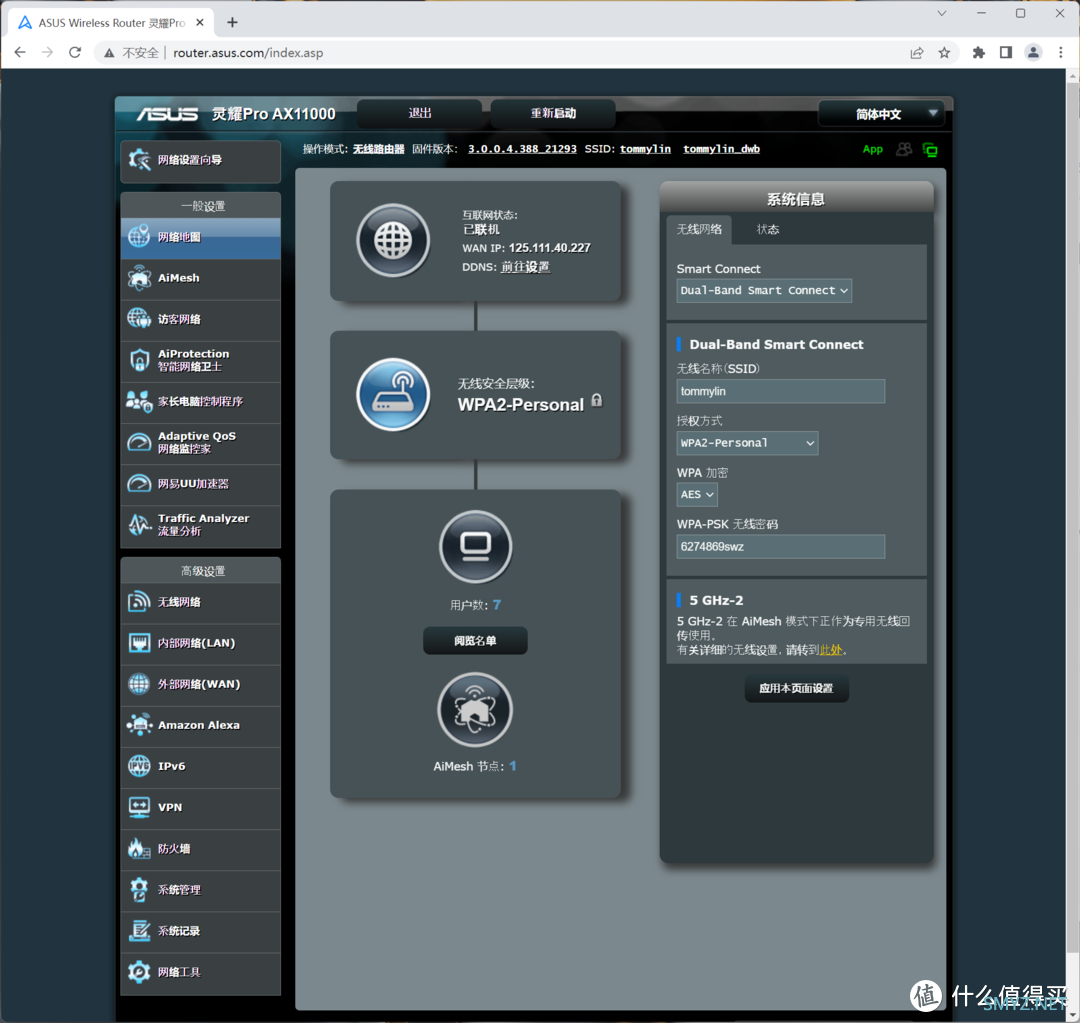
Task: Open the operation mode 无线路由器 link
Action: (x=379, y=149)
